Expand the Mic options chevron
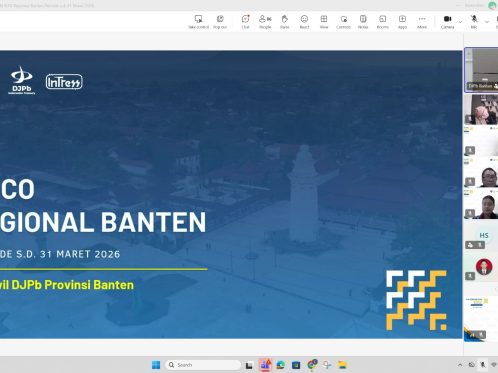 coord(487,22)
